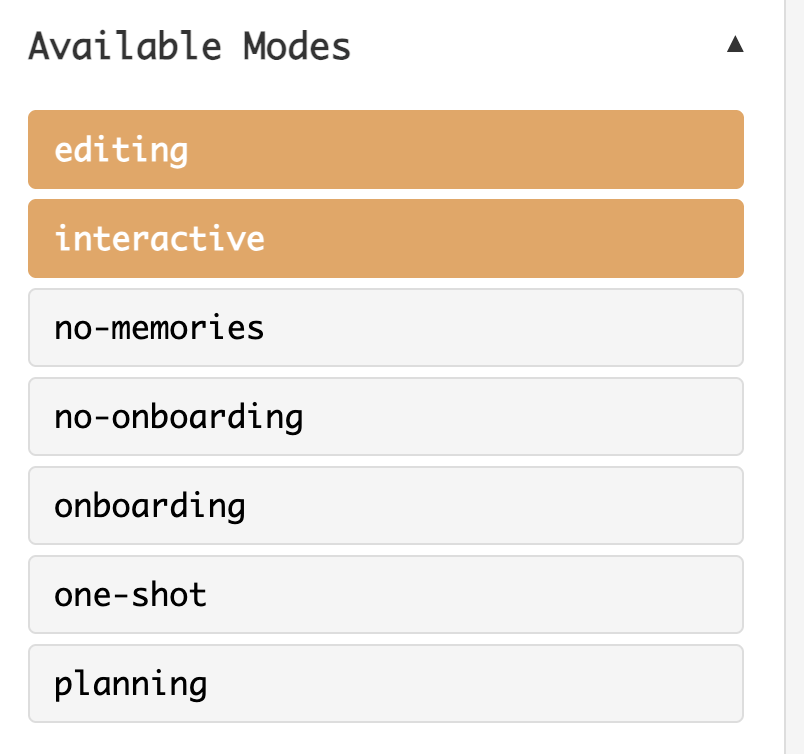Enable the no-memories mode
This screenshot has height=754, width=804.
click(386, 327)
